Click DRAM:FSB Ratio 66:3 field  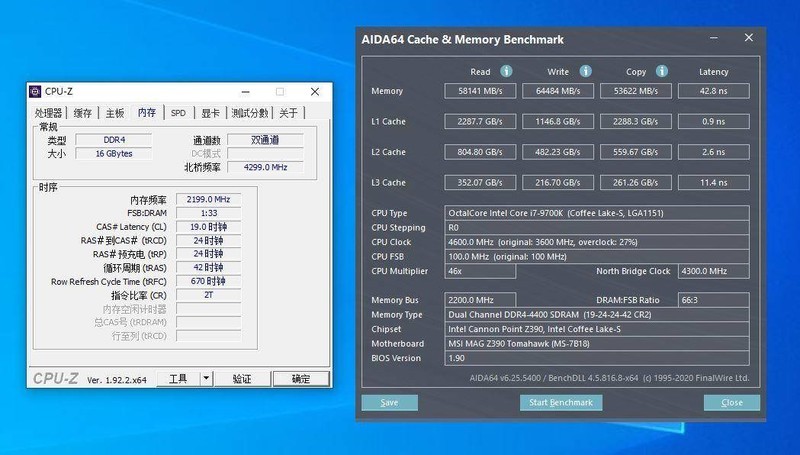[714, 300]
